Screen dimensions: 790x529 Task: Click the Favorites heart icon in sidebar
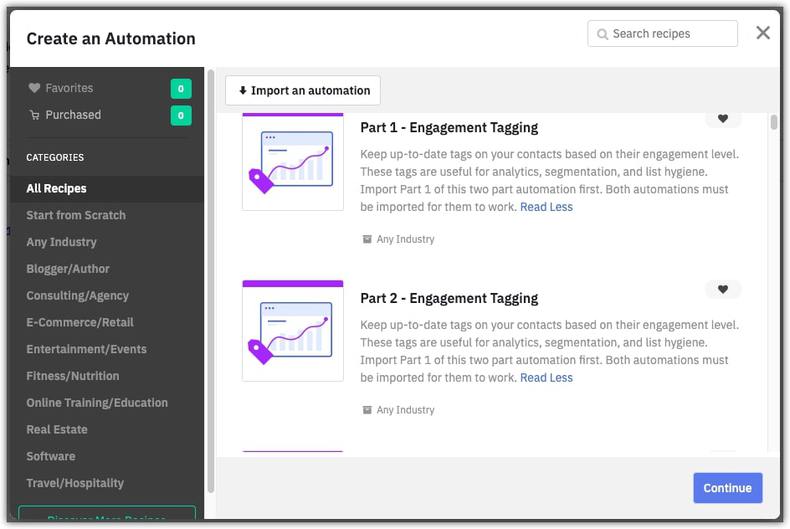(x=34, y=88)
